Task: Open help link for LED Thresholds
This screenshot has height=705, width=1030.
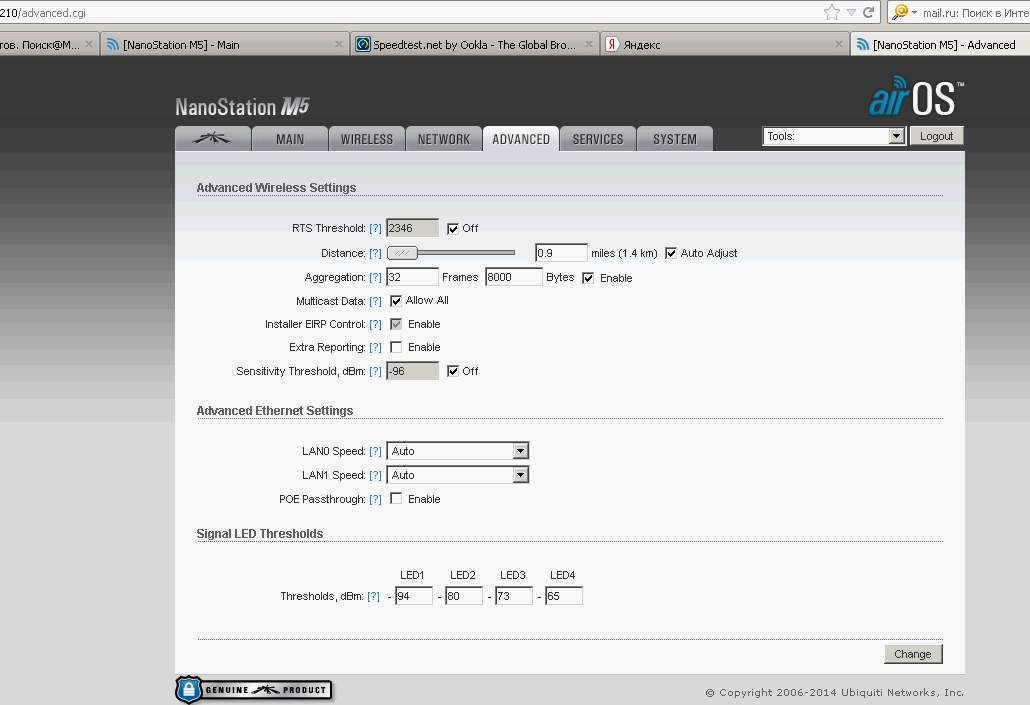Action: click(373, 596)
